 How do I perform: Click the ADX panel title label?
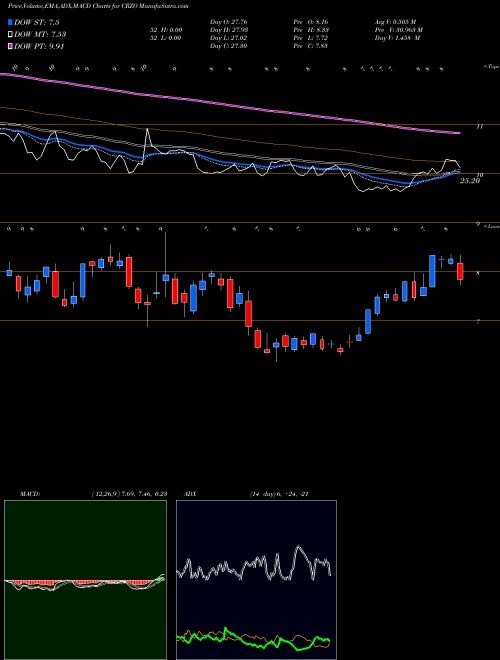(189, 494)
